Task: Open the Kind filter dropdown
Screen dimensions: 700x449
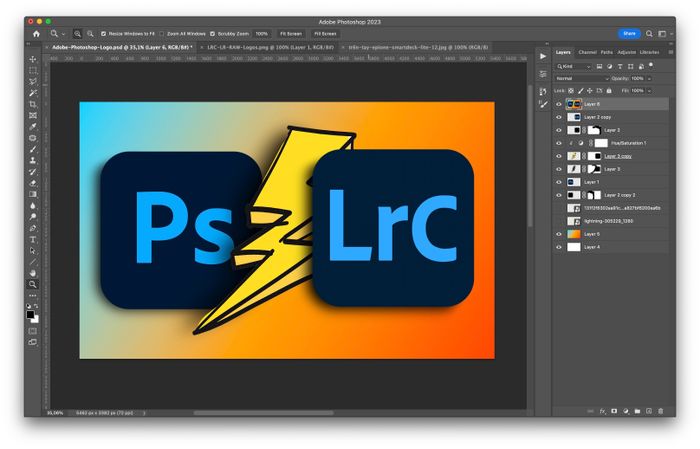Action: pos(573,67)
